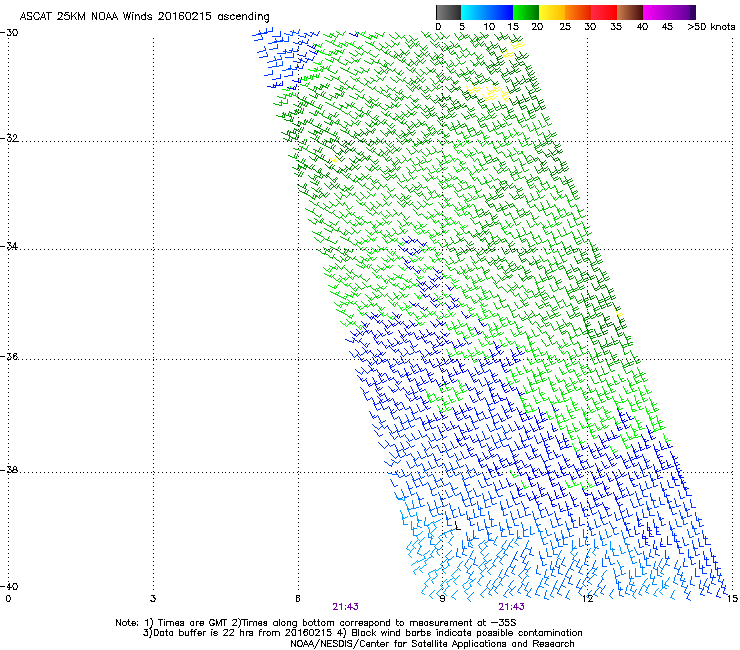740x650 pixels.
Task: Click the '6' longitude label on the axis
Action: pyautogui.click(x=298, y=599)
